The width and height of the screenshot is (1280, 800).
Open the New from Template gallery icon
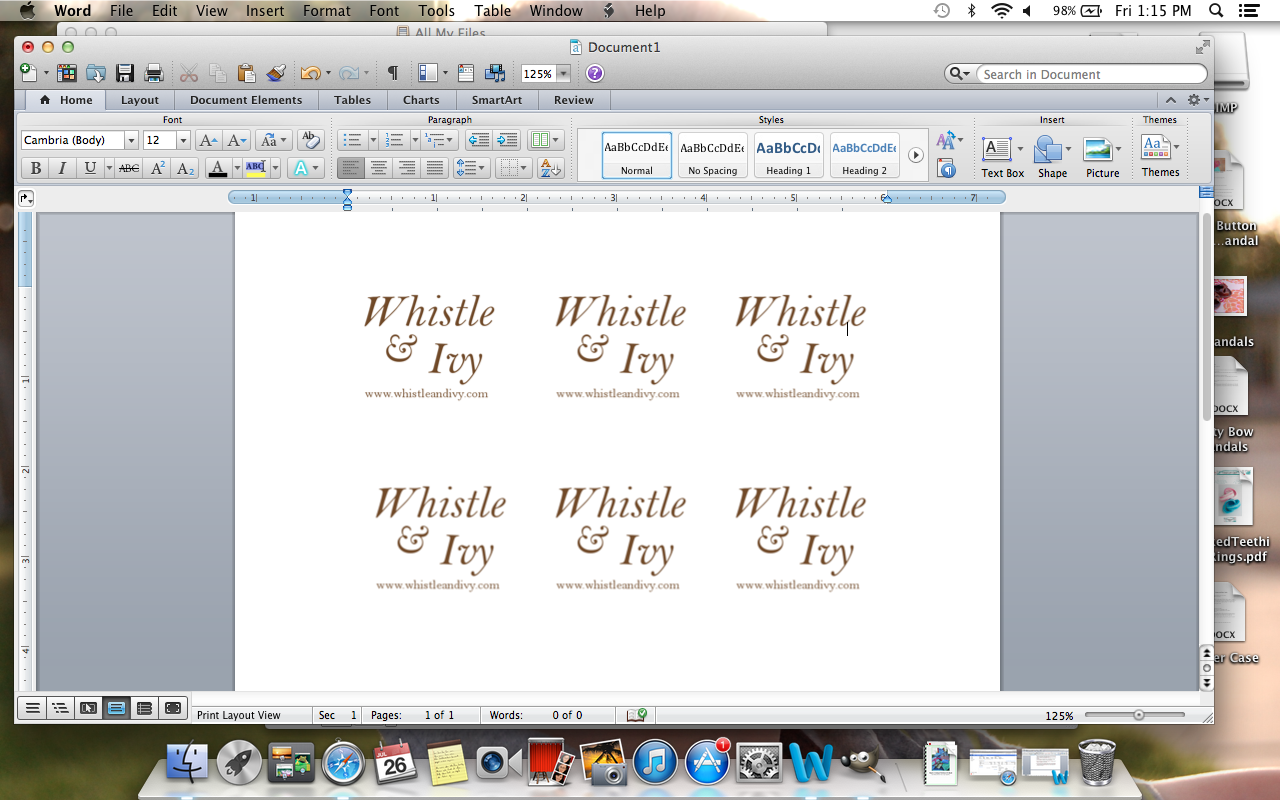pos(67,73)
